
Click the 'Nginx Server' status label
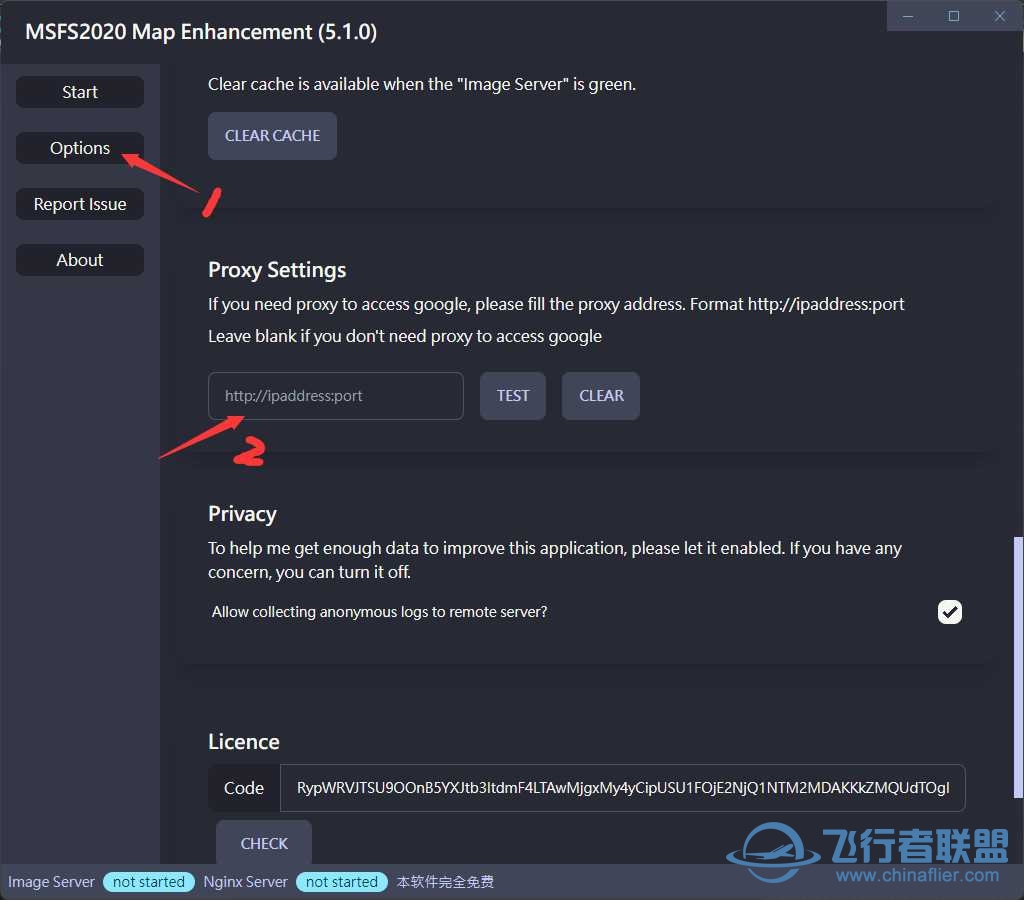[246, 882]
